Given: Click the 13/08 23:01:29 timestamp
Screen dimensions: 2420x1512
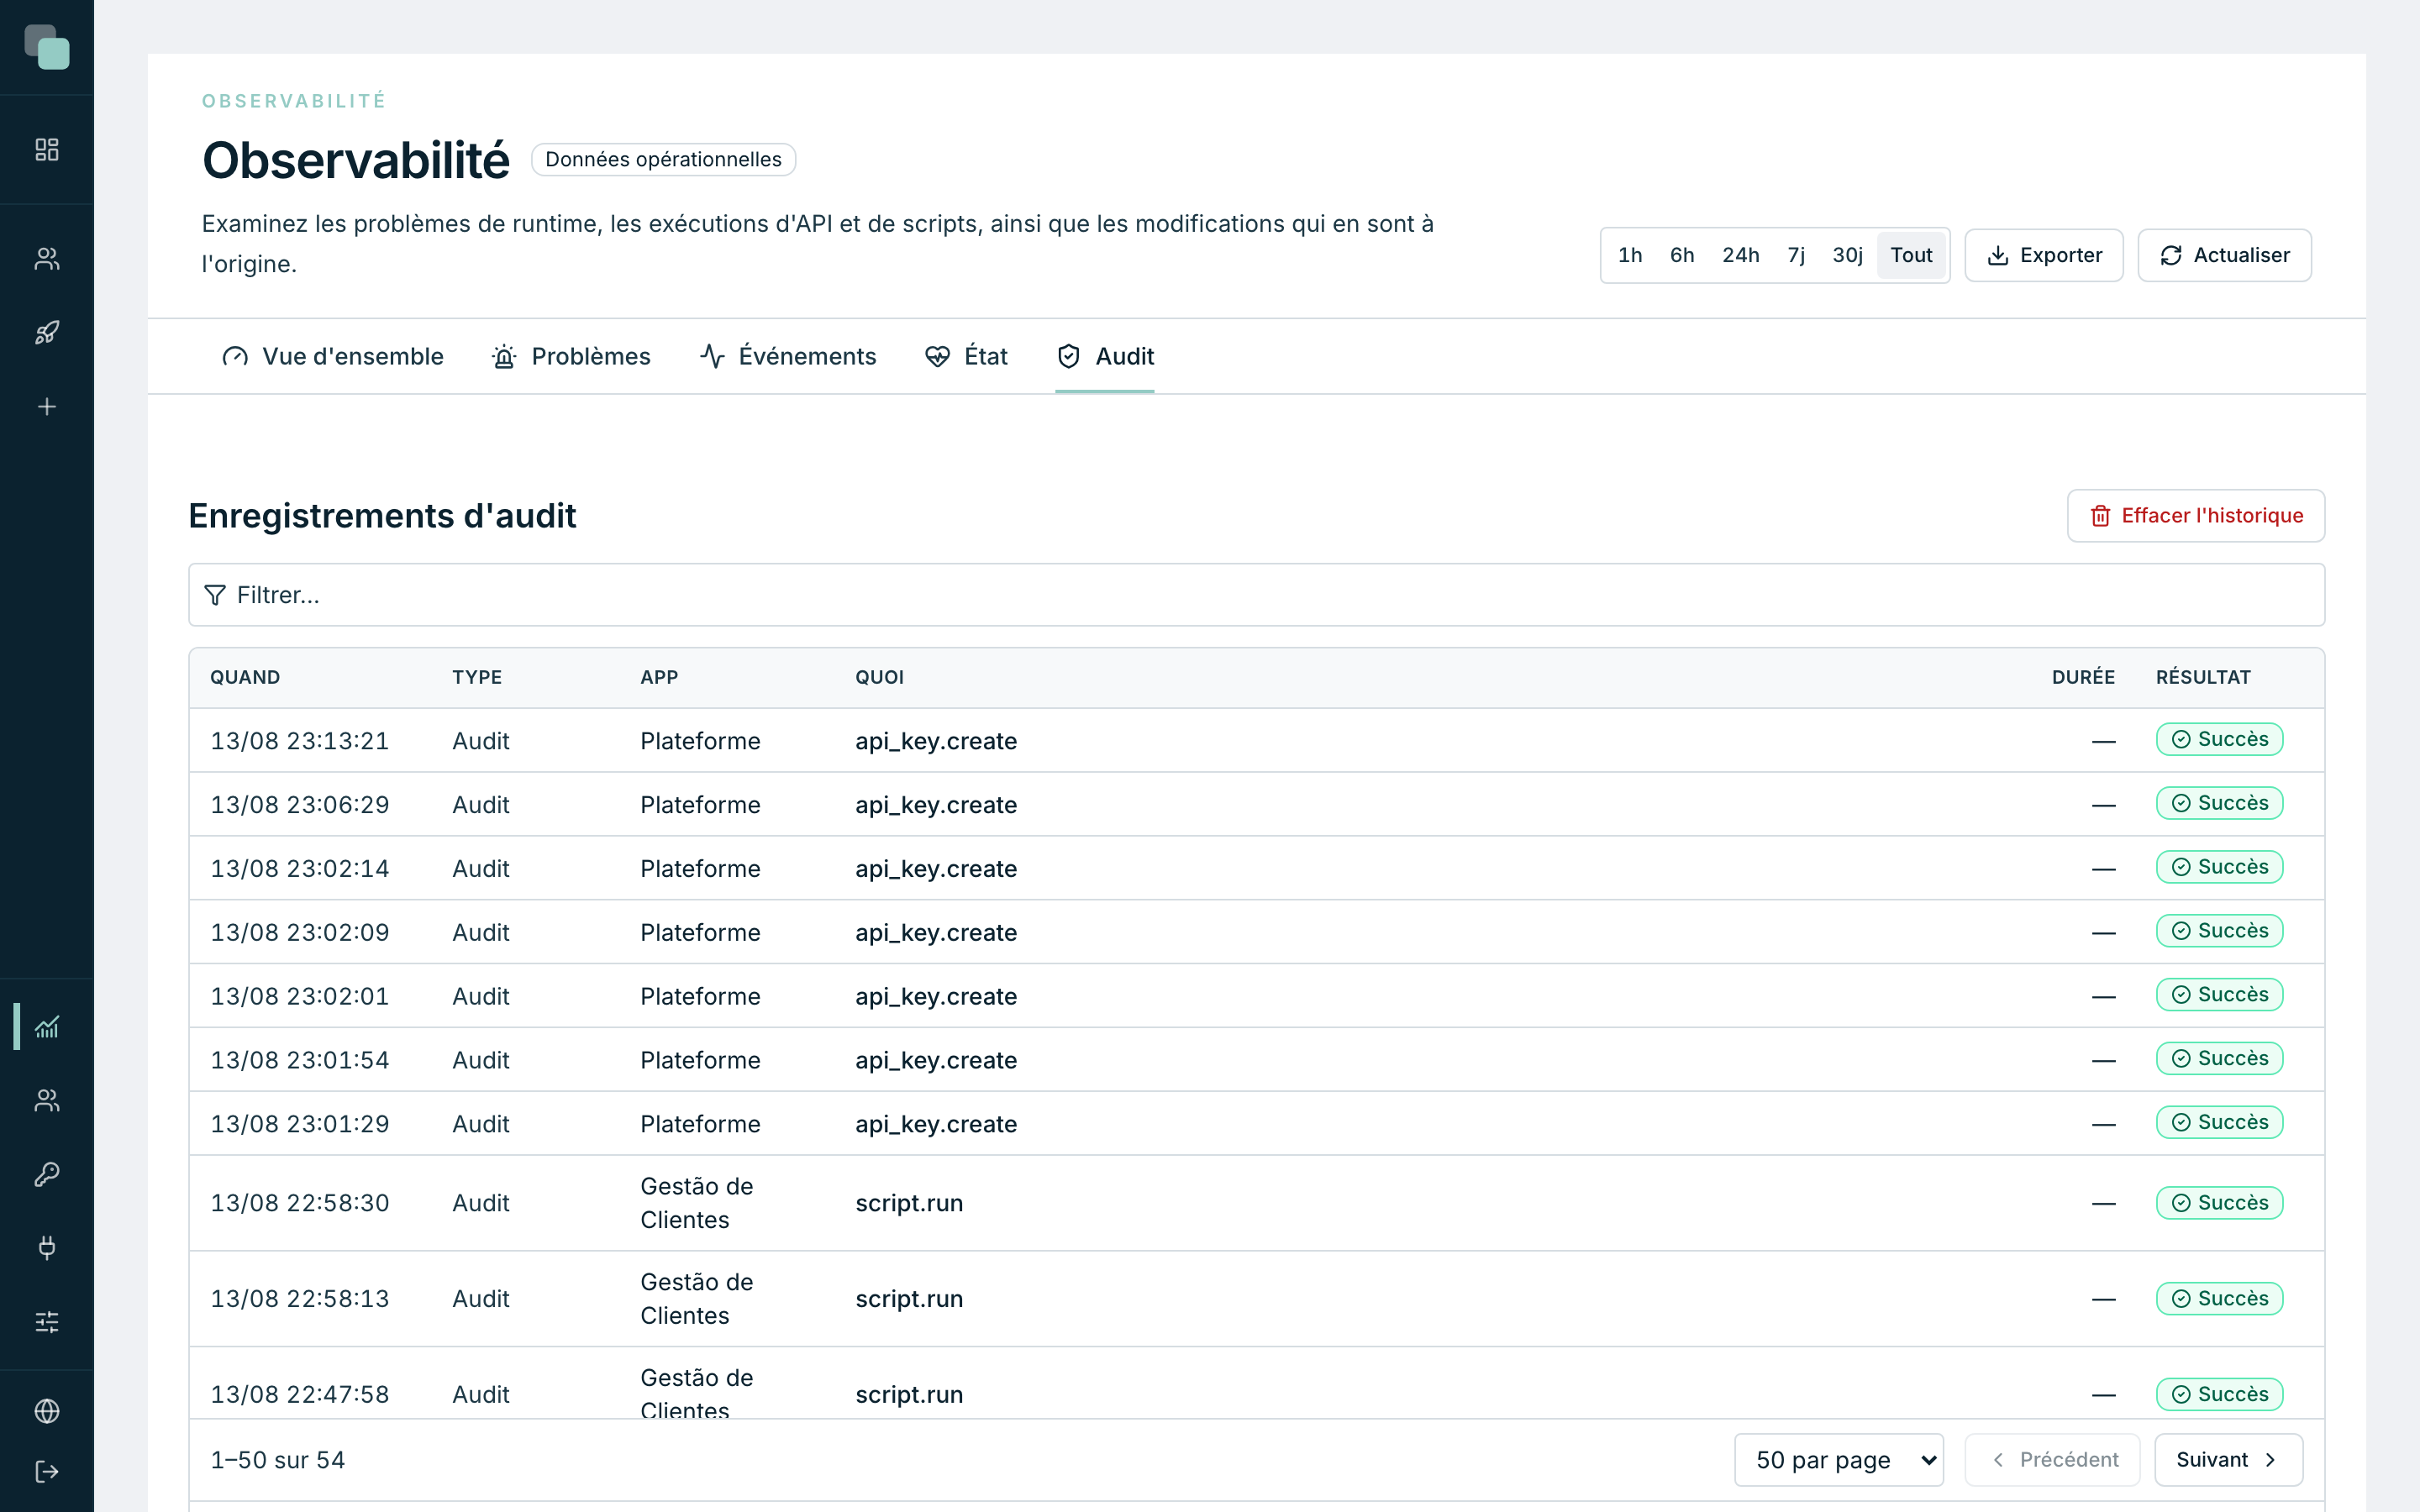Looking at the screenshot, I should click(299, 1124).
